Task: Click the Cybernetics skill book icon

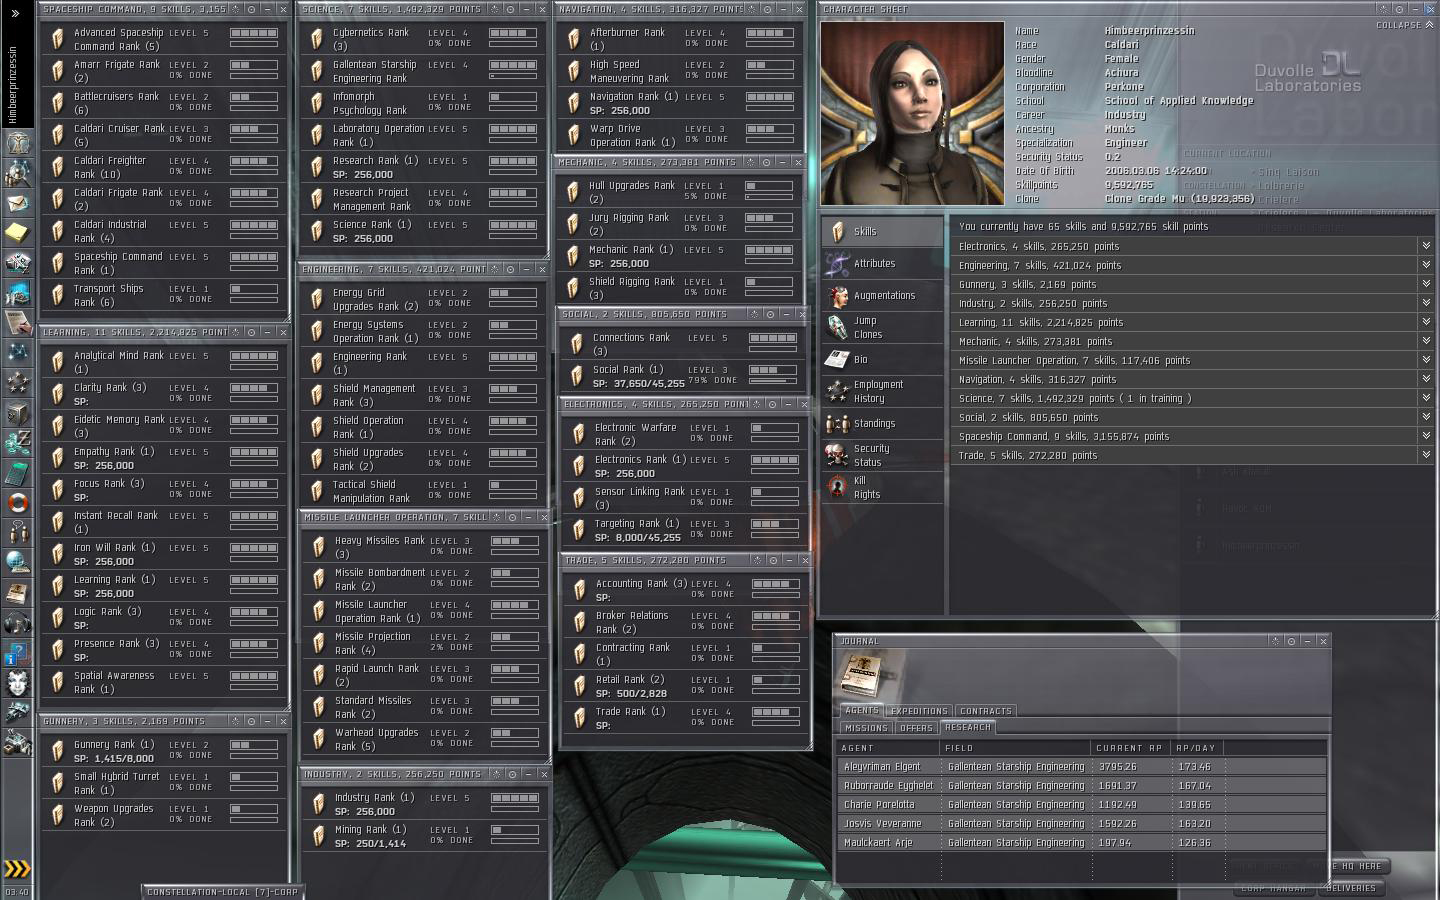Action: (318, 38)
